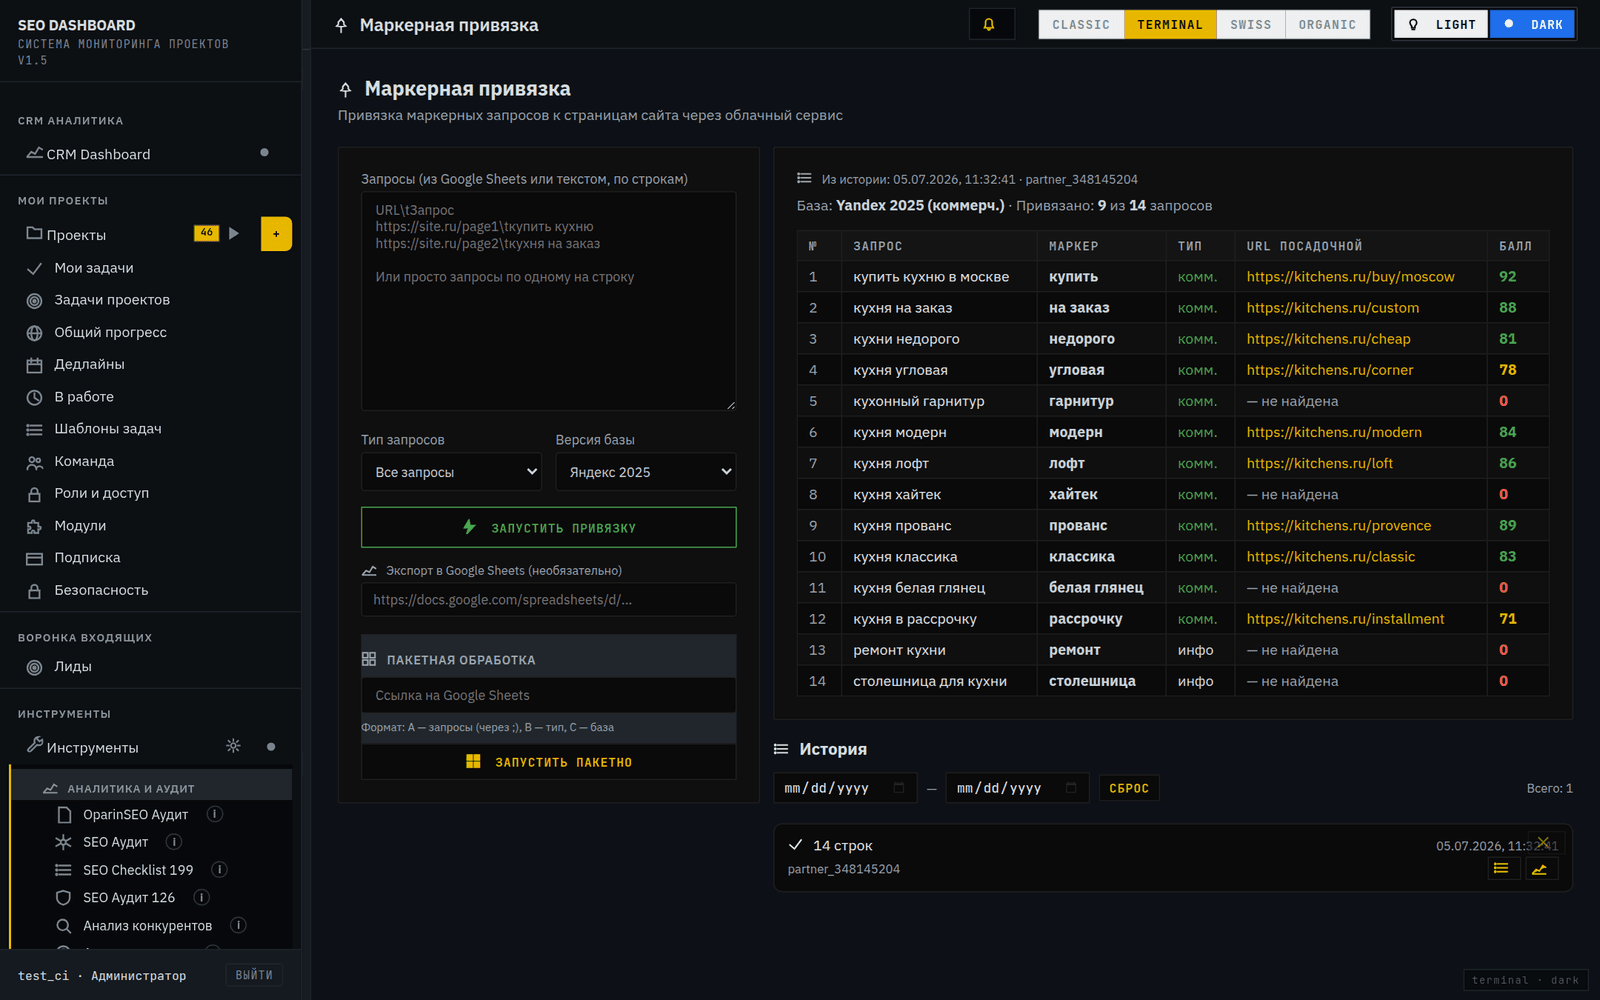This screenshot has width=1600, height=1000.
Task: Toggle the dot next to CRM Dashboard
Action: tap(264, 153)
